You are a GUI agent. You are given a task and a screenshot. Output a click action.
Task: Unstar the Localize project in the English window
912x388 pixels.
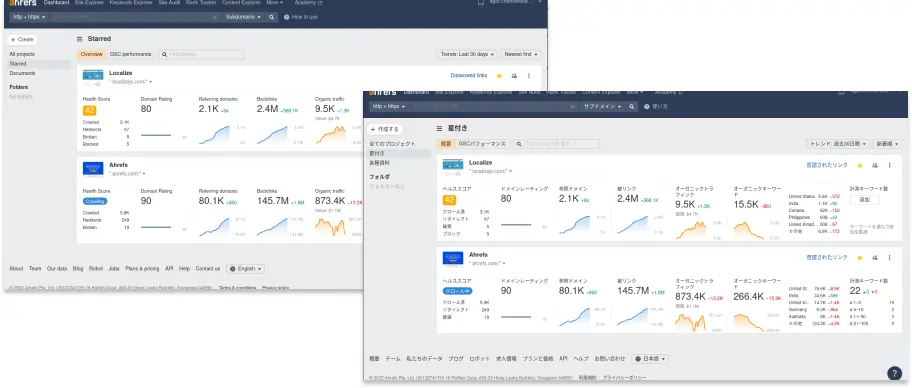click(x=499, y=76)
